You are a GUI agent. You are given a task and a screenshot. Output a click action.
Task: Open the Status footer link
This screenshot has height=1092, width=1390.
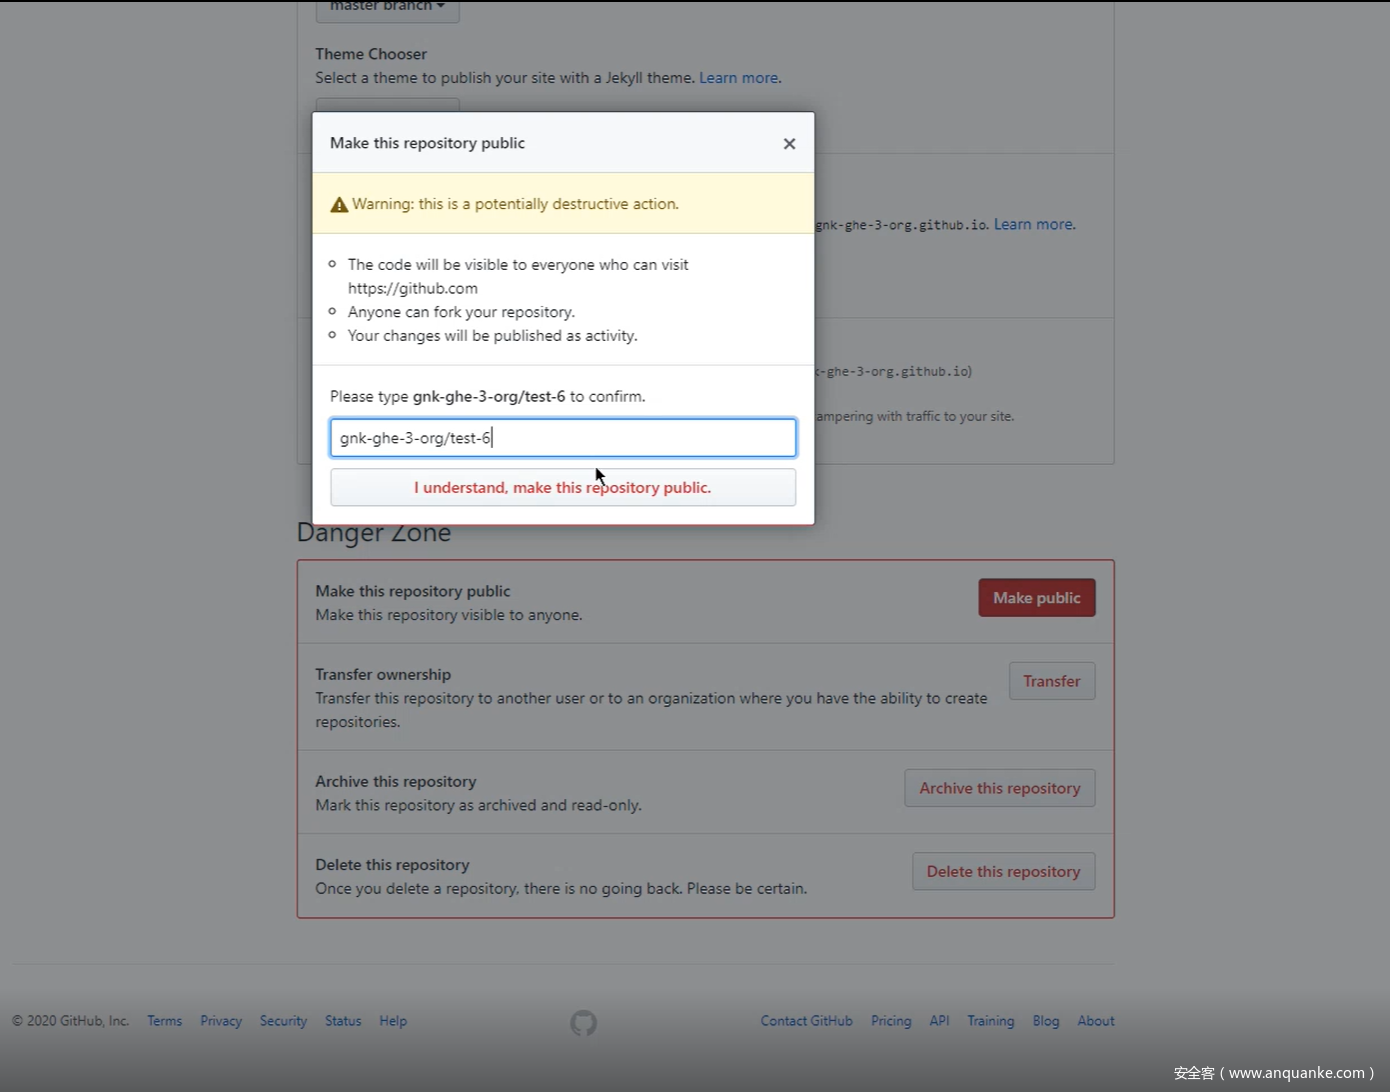point(343,1021)
